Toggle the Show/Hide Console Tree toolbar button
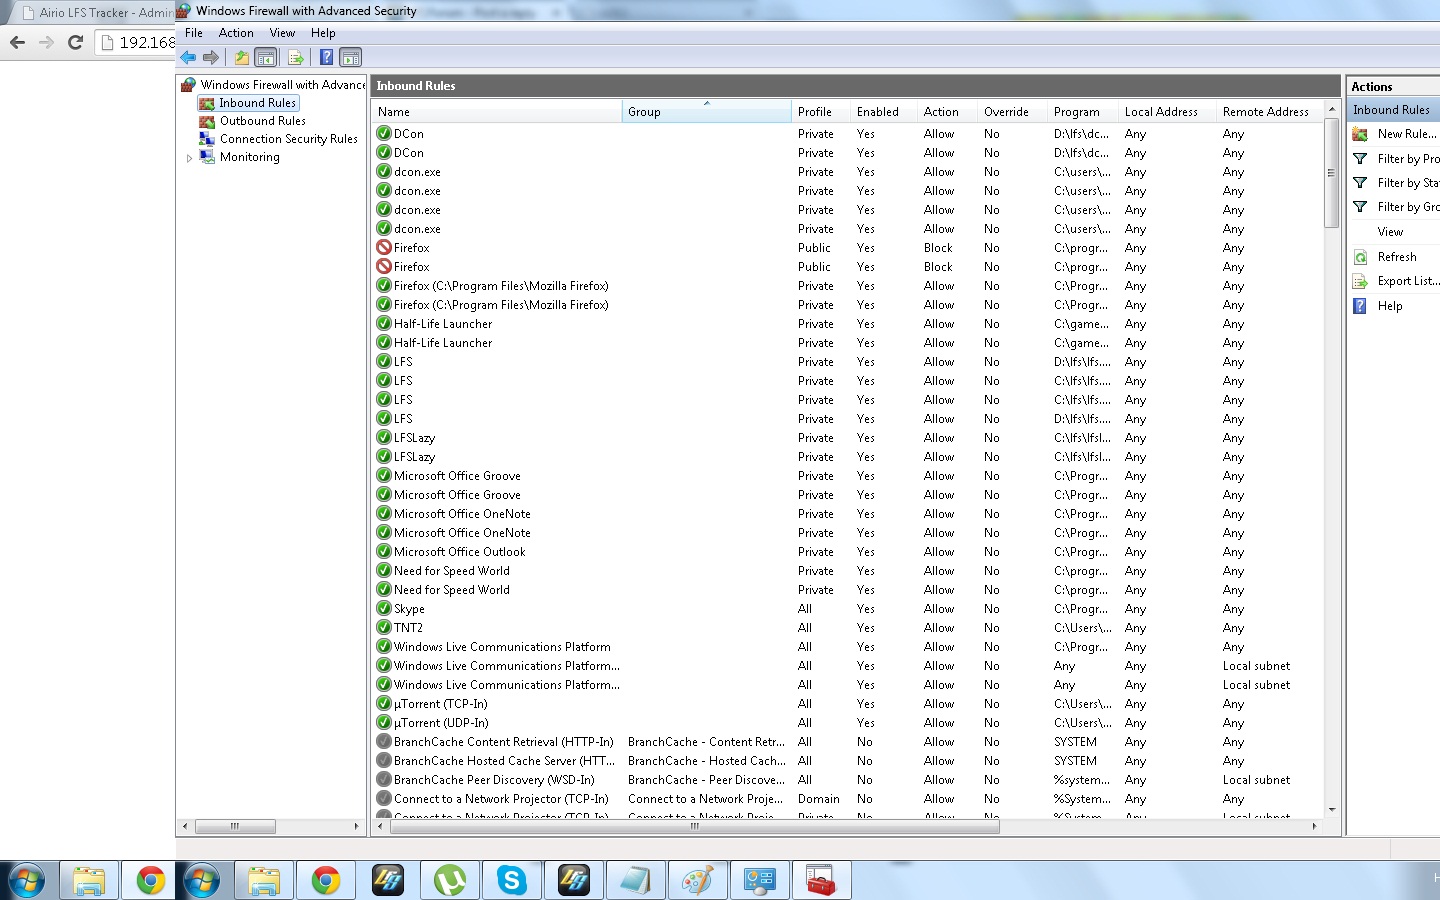Screen dimensions: 1440x900 (x=266, y=57)
